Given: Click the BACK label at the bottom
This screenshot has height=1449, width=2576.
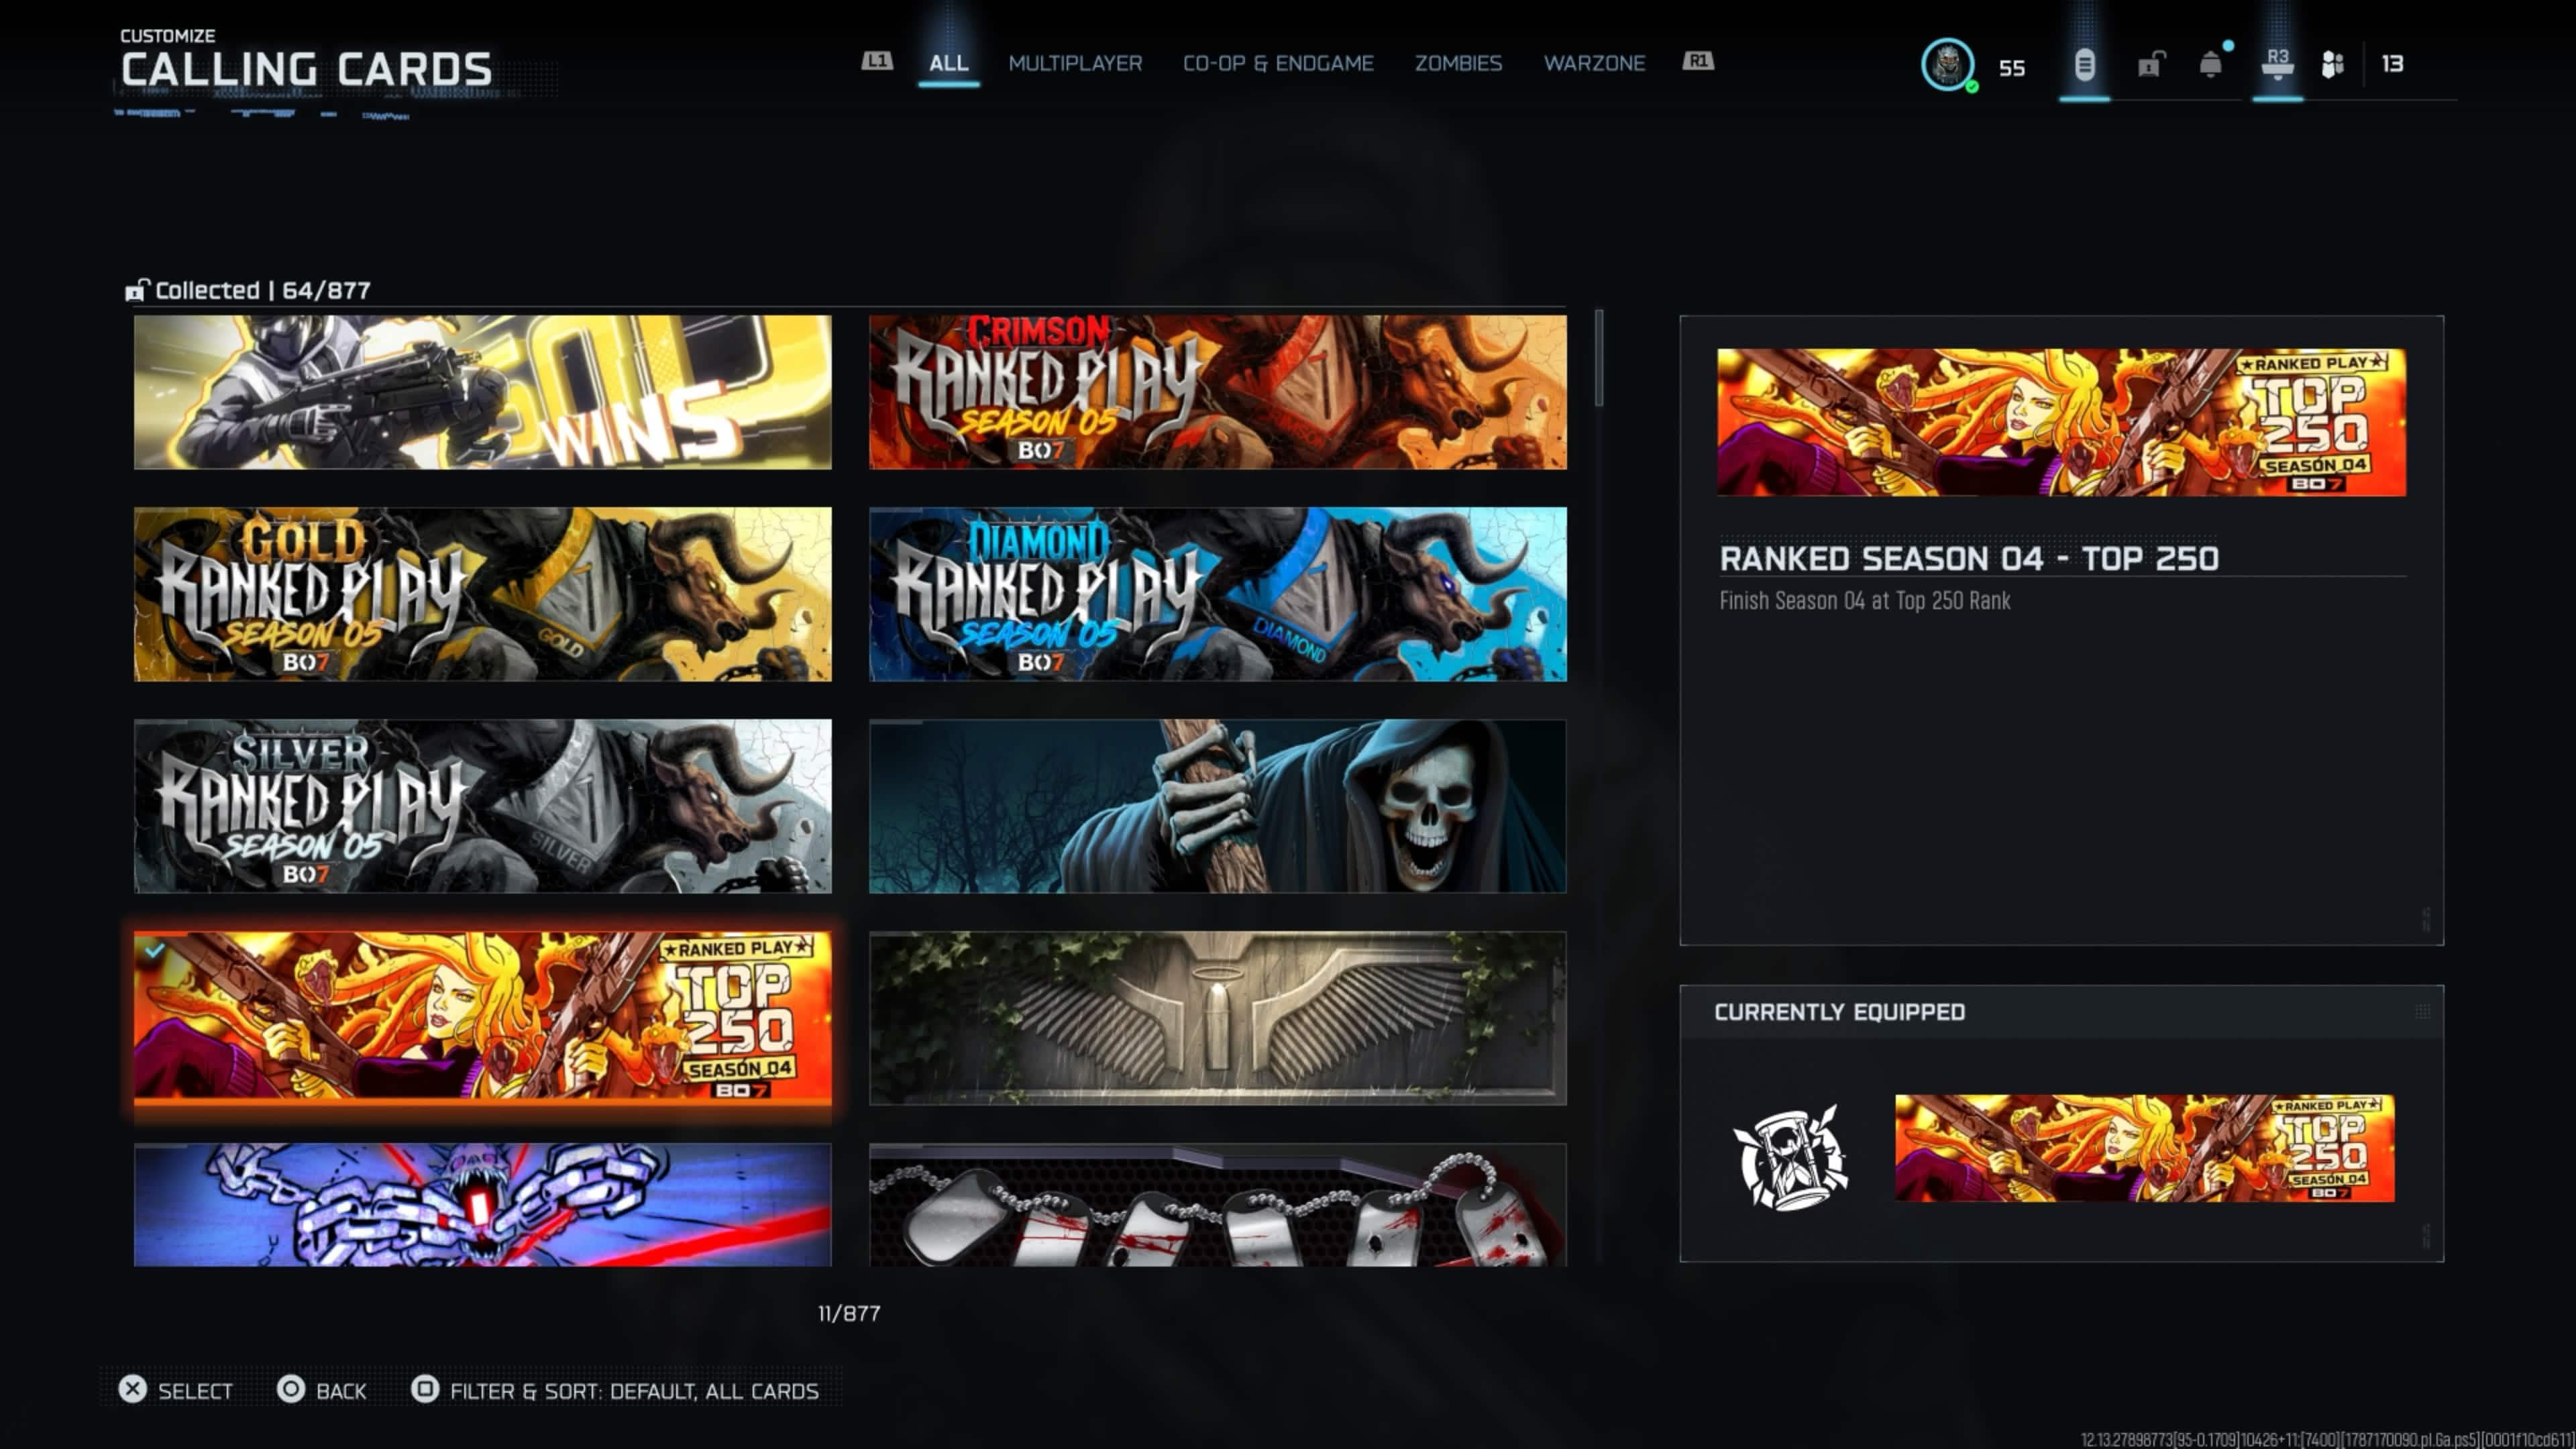Looking at the screenshot, I should pyautogui.click(x=341, y=1391).
